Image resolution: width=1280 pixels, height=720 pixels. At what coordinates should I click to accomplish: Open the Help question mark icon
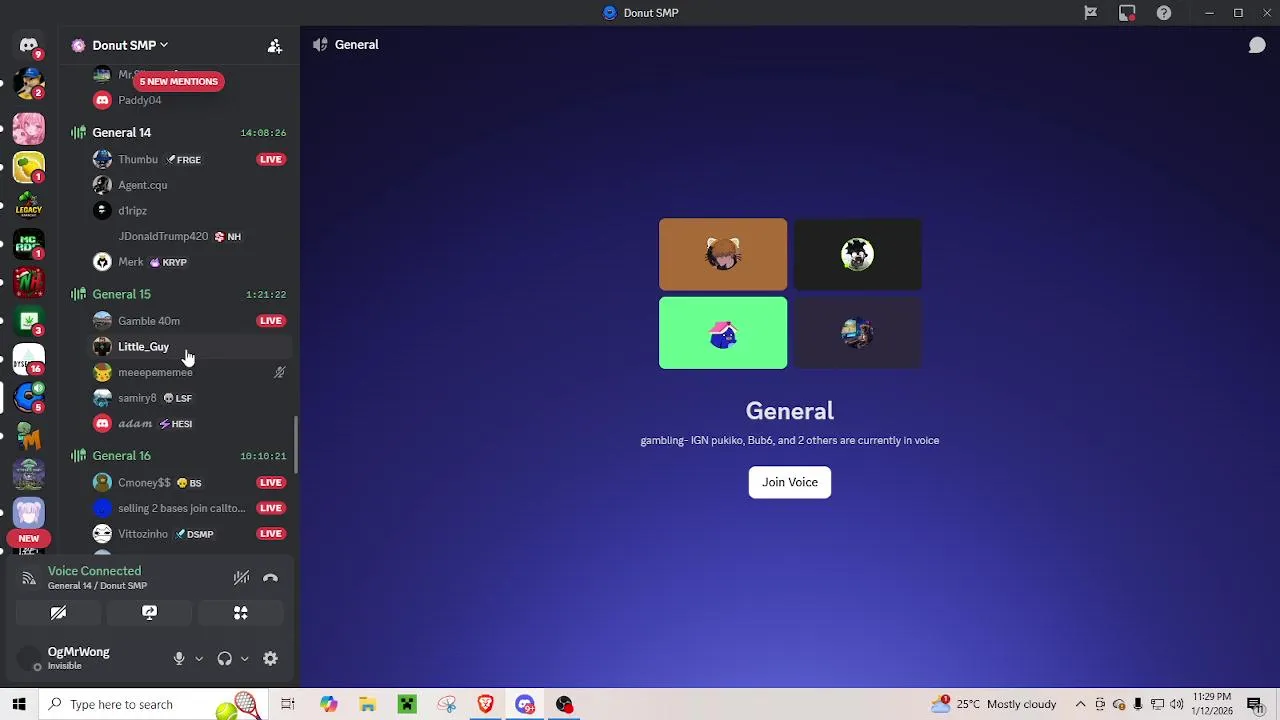(1164, 13)
